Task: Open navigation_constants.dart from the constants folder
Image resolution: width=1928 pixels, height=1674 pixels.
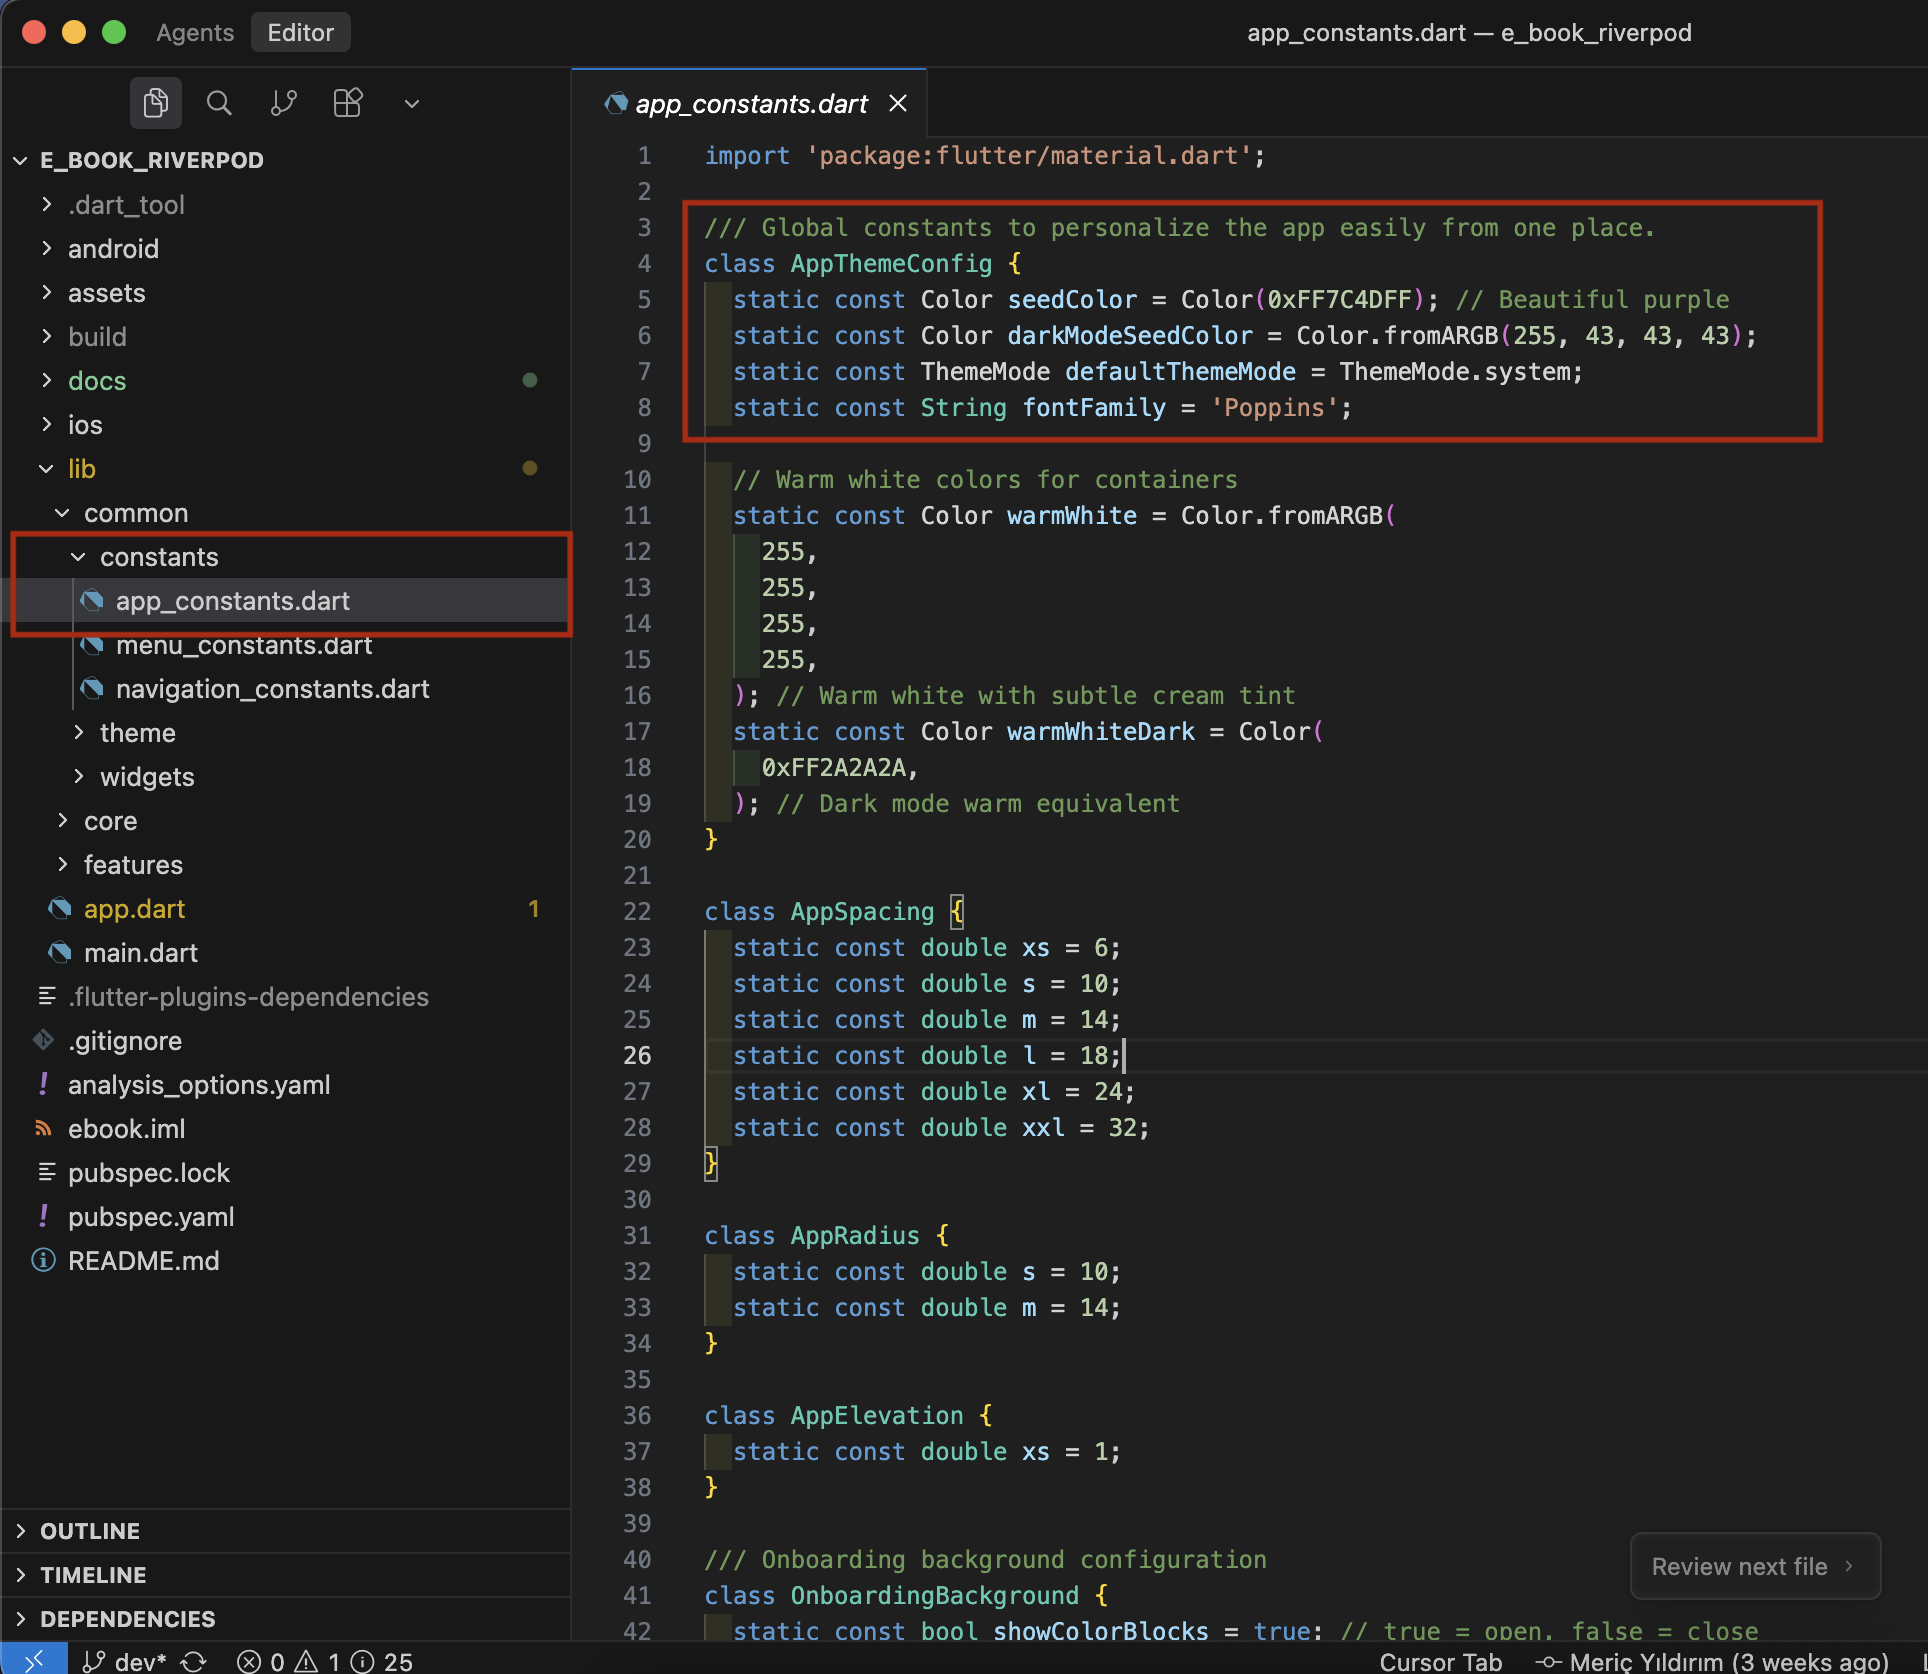Action: 272,688
